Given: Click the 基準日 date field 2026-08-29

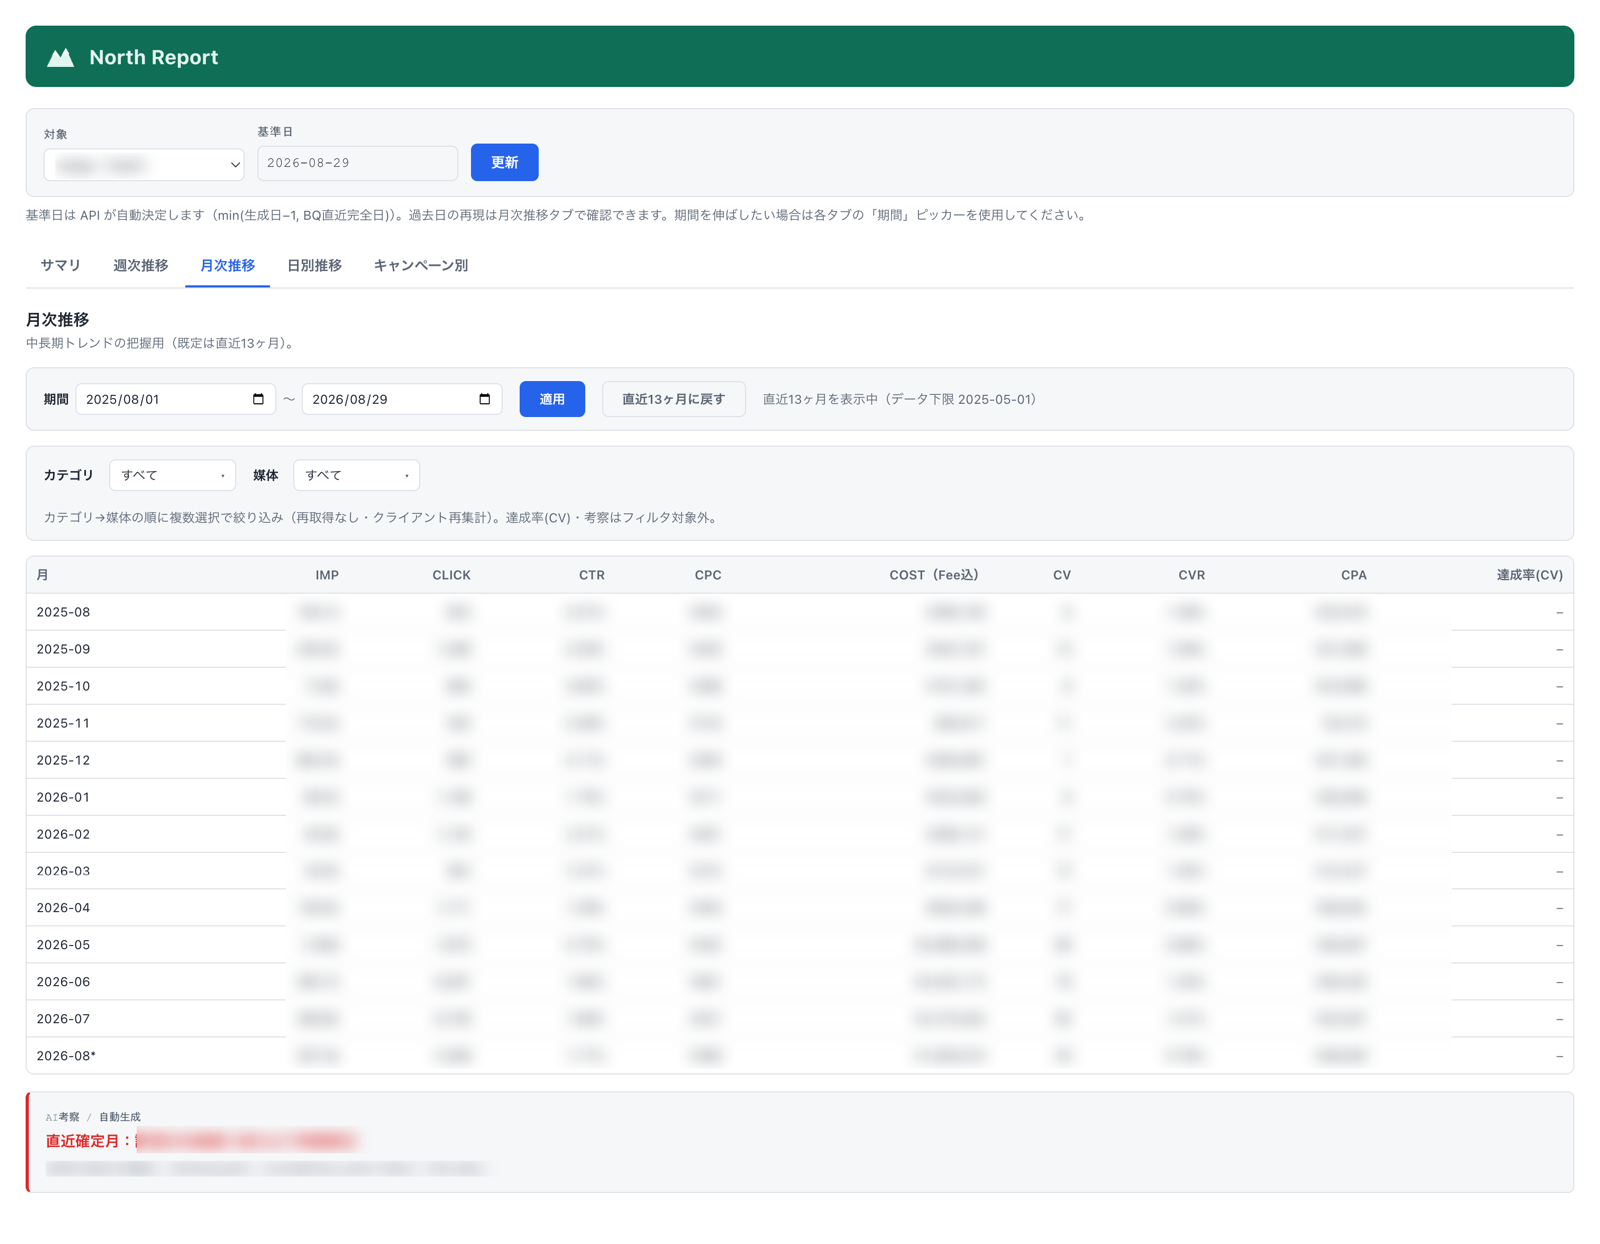Looking at the screenshot, I should tap(358, 163).
